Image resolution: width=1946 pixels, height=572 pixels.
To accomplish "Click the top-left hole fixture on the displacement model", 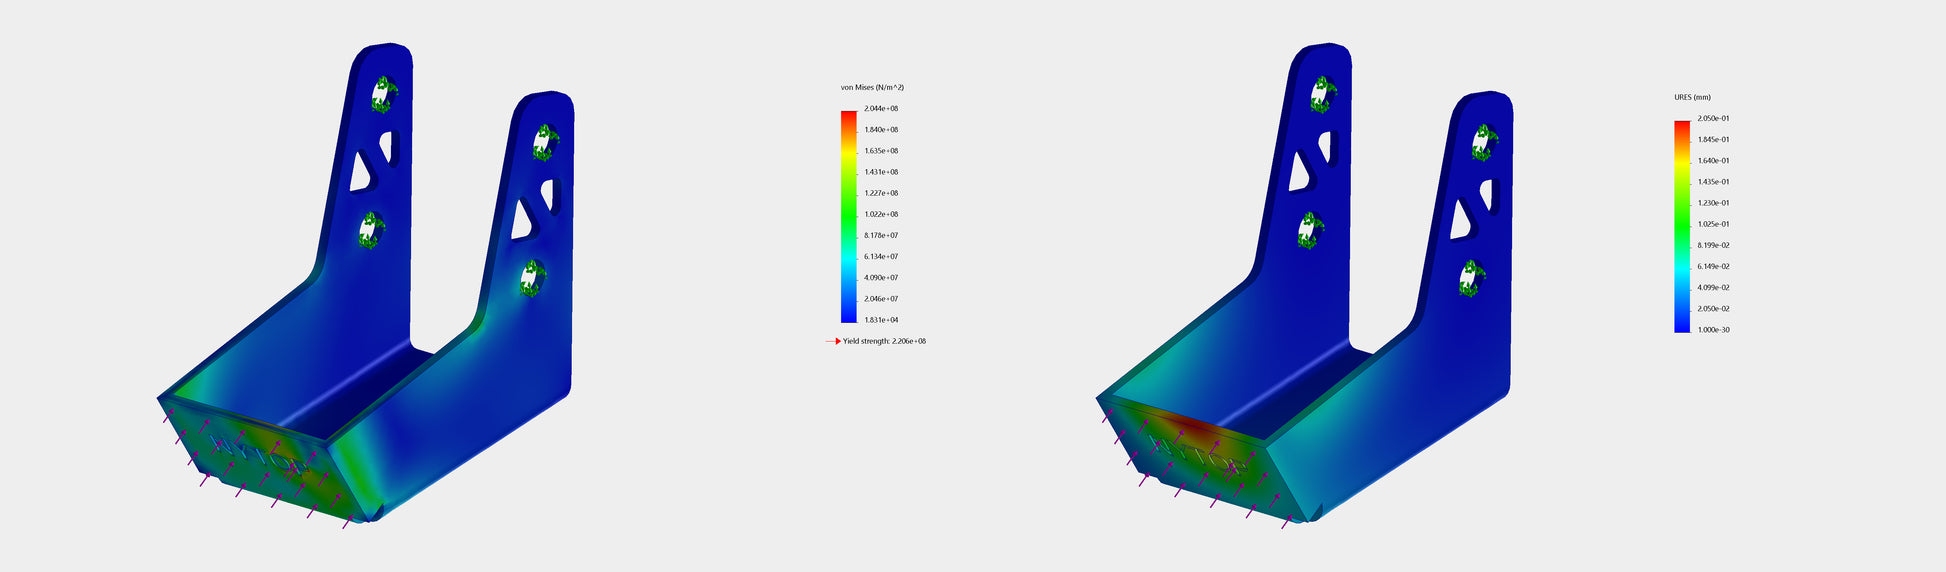I will (x=1322, y=95).
